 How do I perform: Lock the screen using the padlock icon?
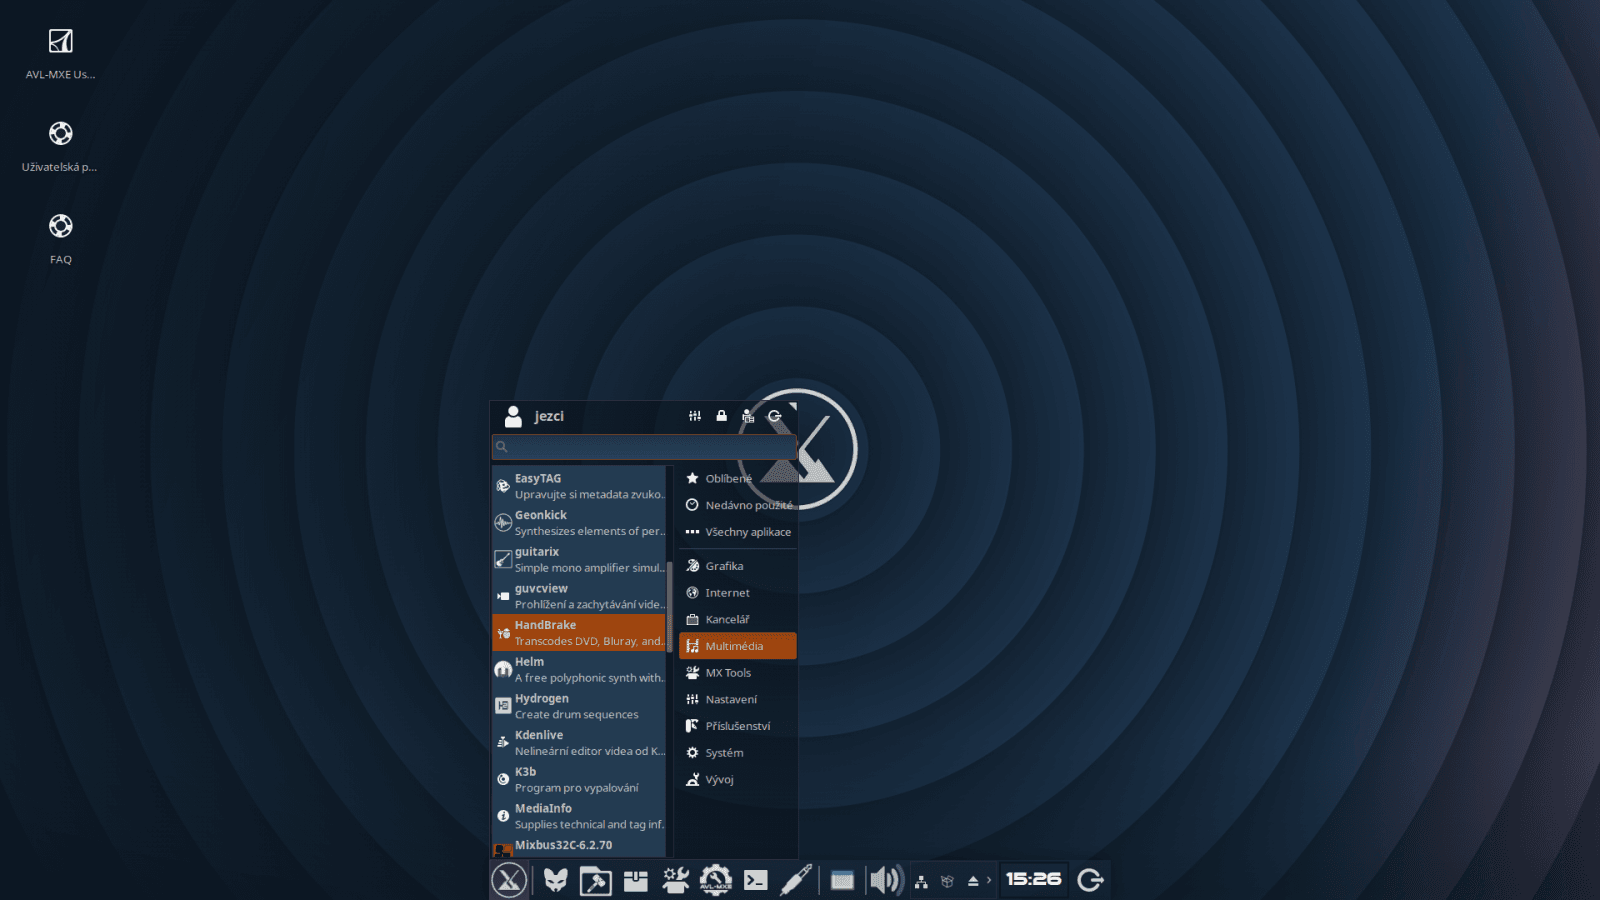pos(721,416)
